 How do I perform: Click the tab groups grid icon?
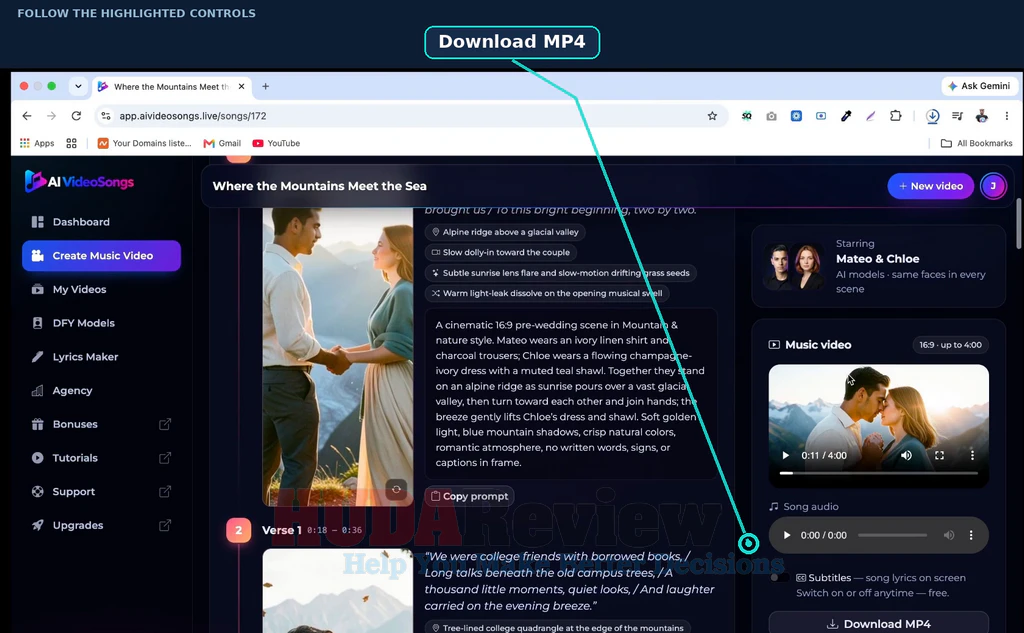71,143
